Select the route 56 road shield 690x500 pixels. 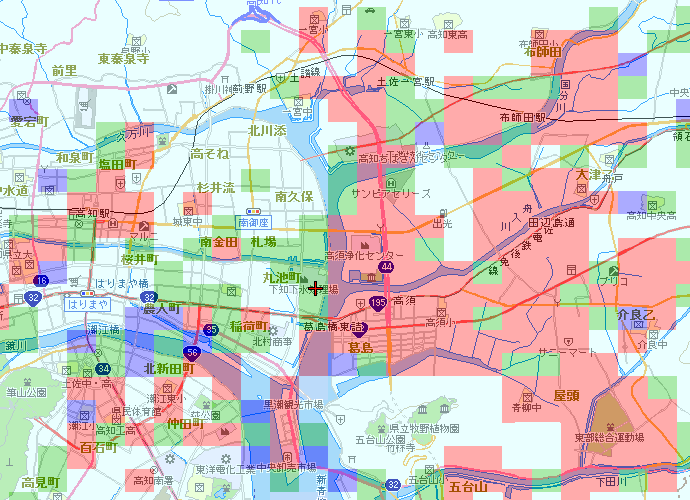(190, 352)
